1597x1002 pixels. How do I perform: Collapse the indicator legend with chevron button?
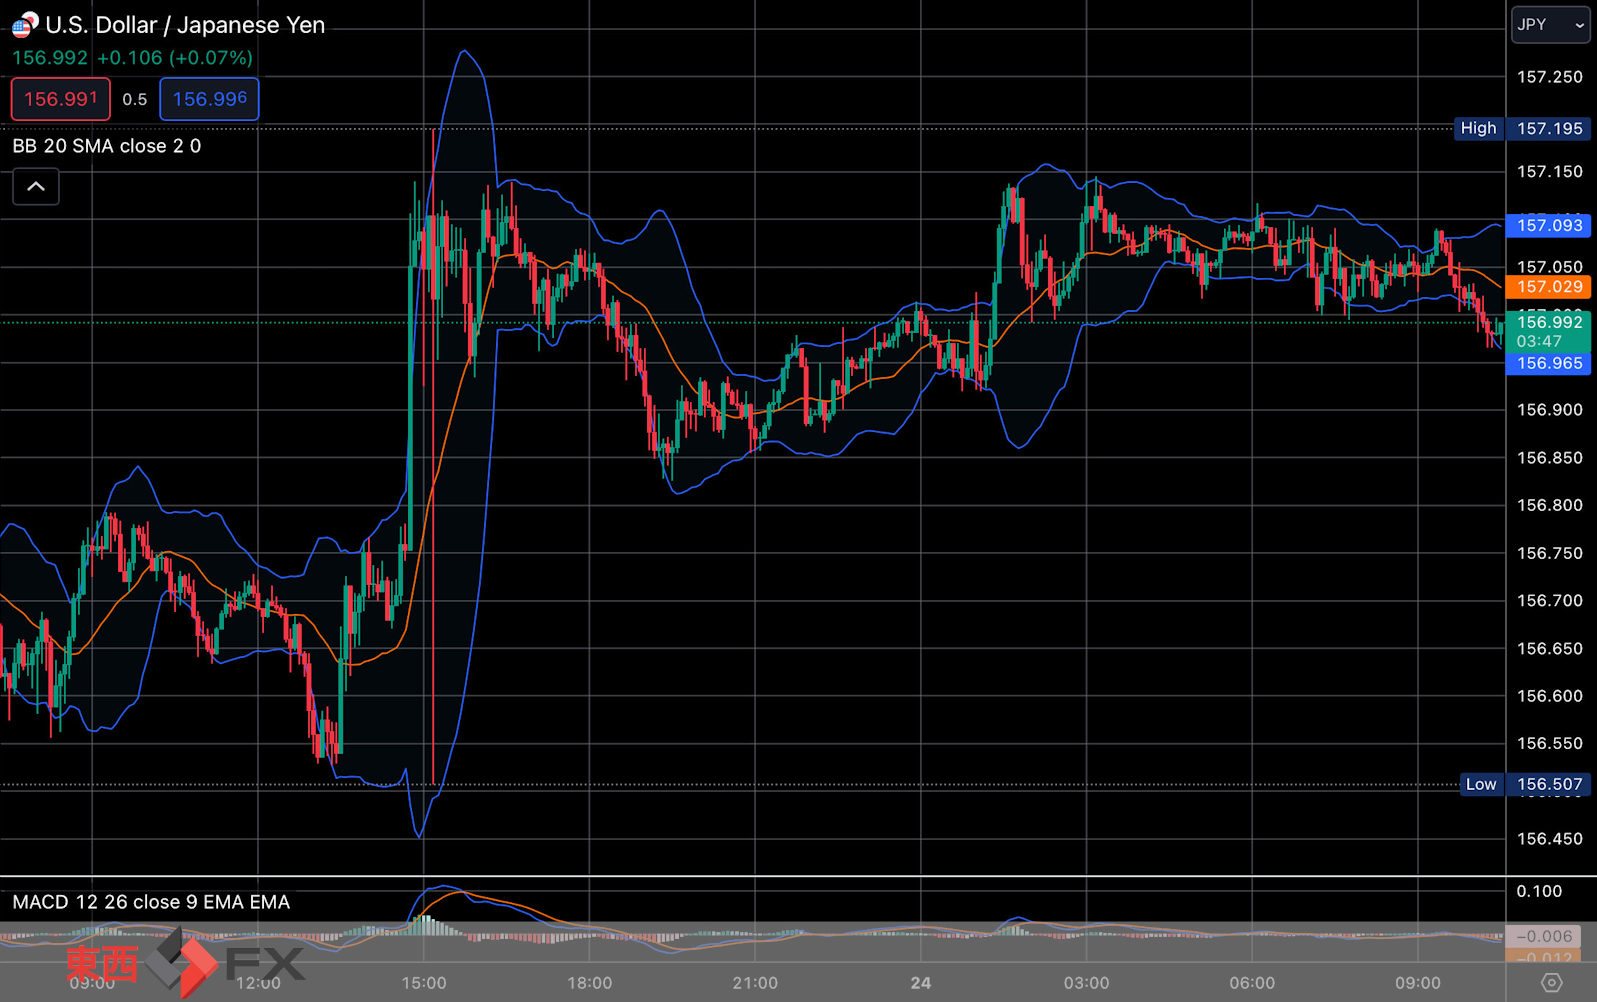pyautogui.click(x=36, y=187)
